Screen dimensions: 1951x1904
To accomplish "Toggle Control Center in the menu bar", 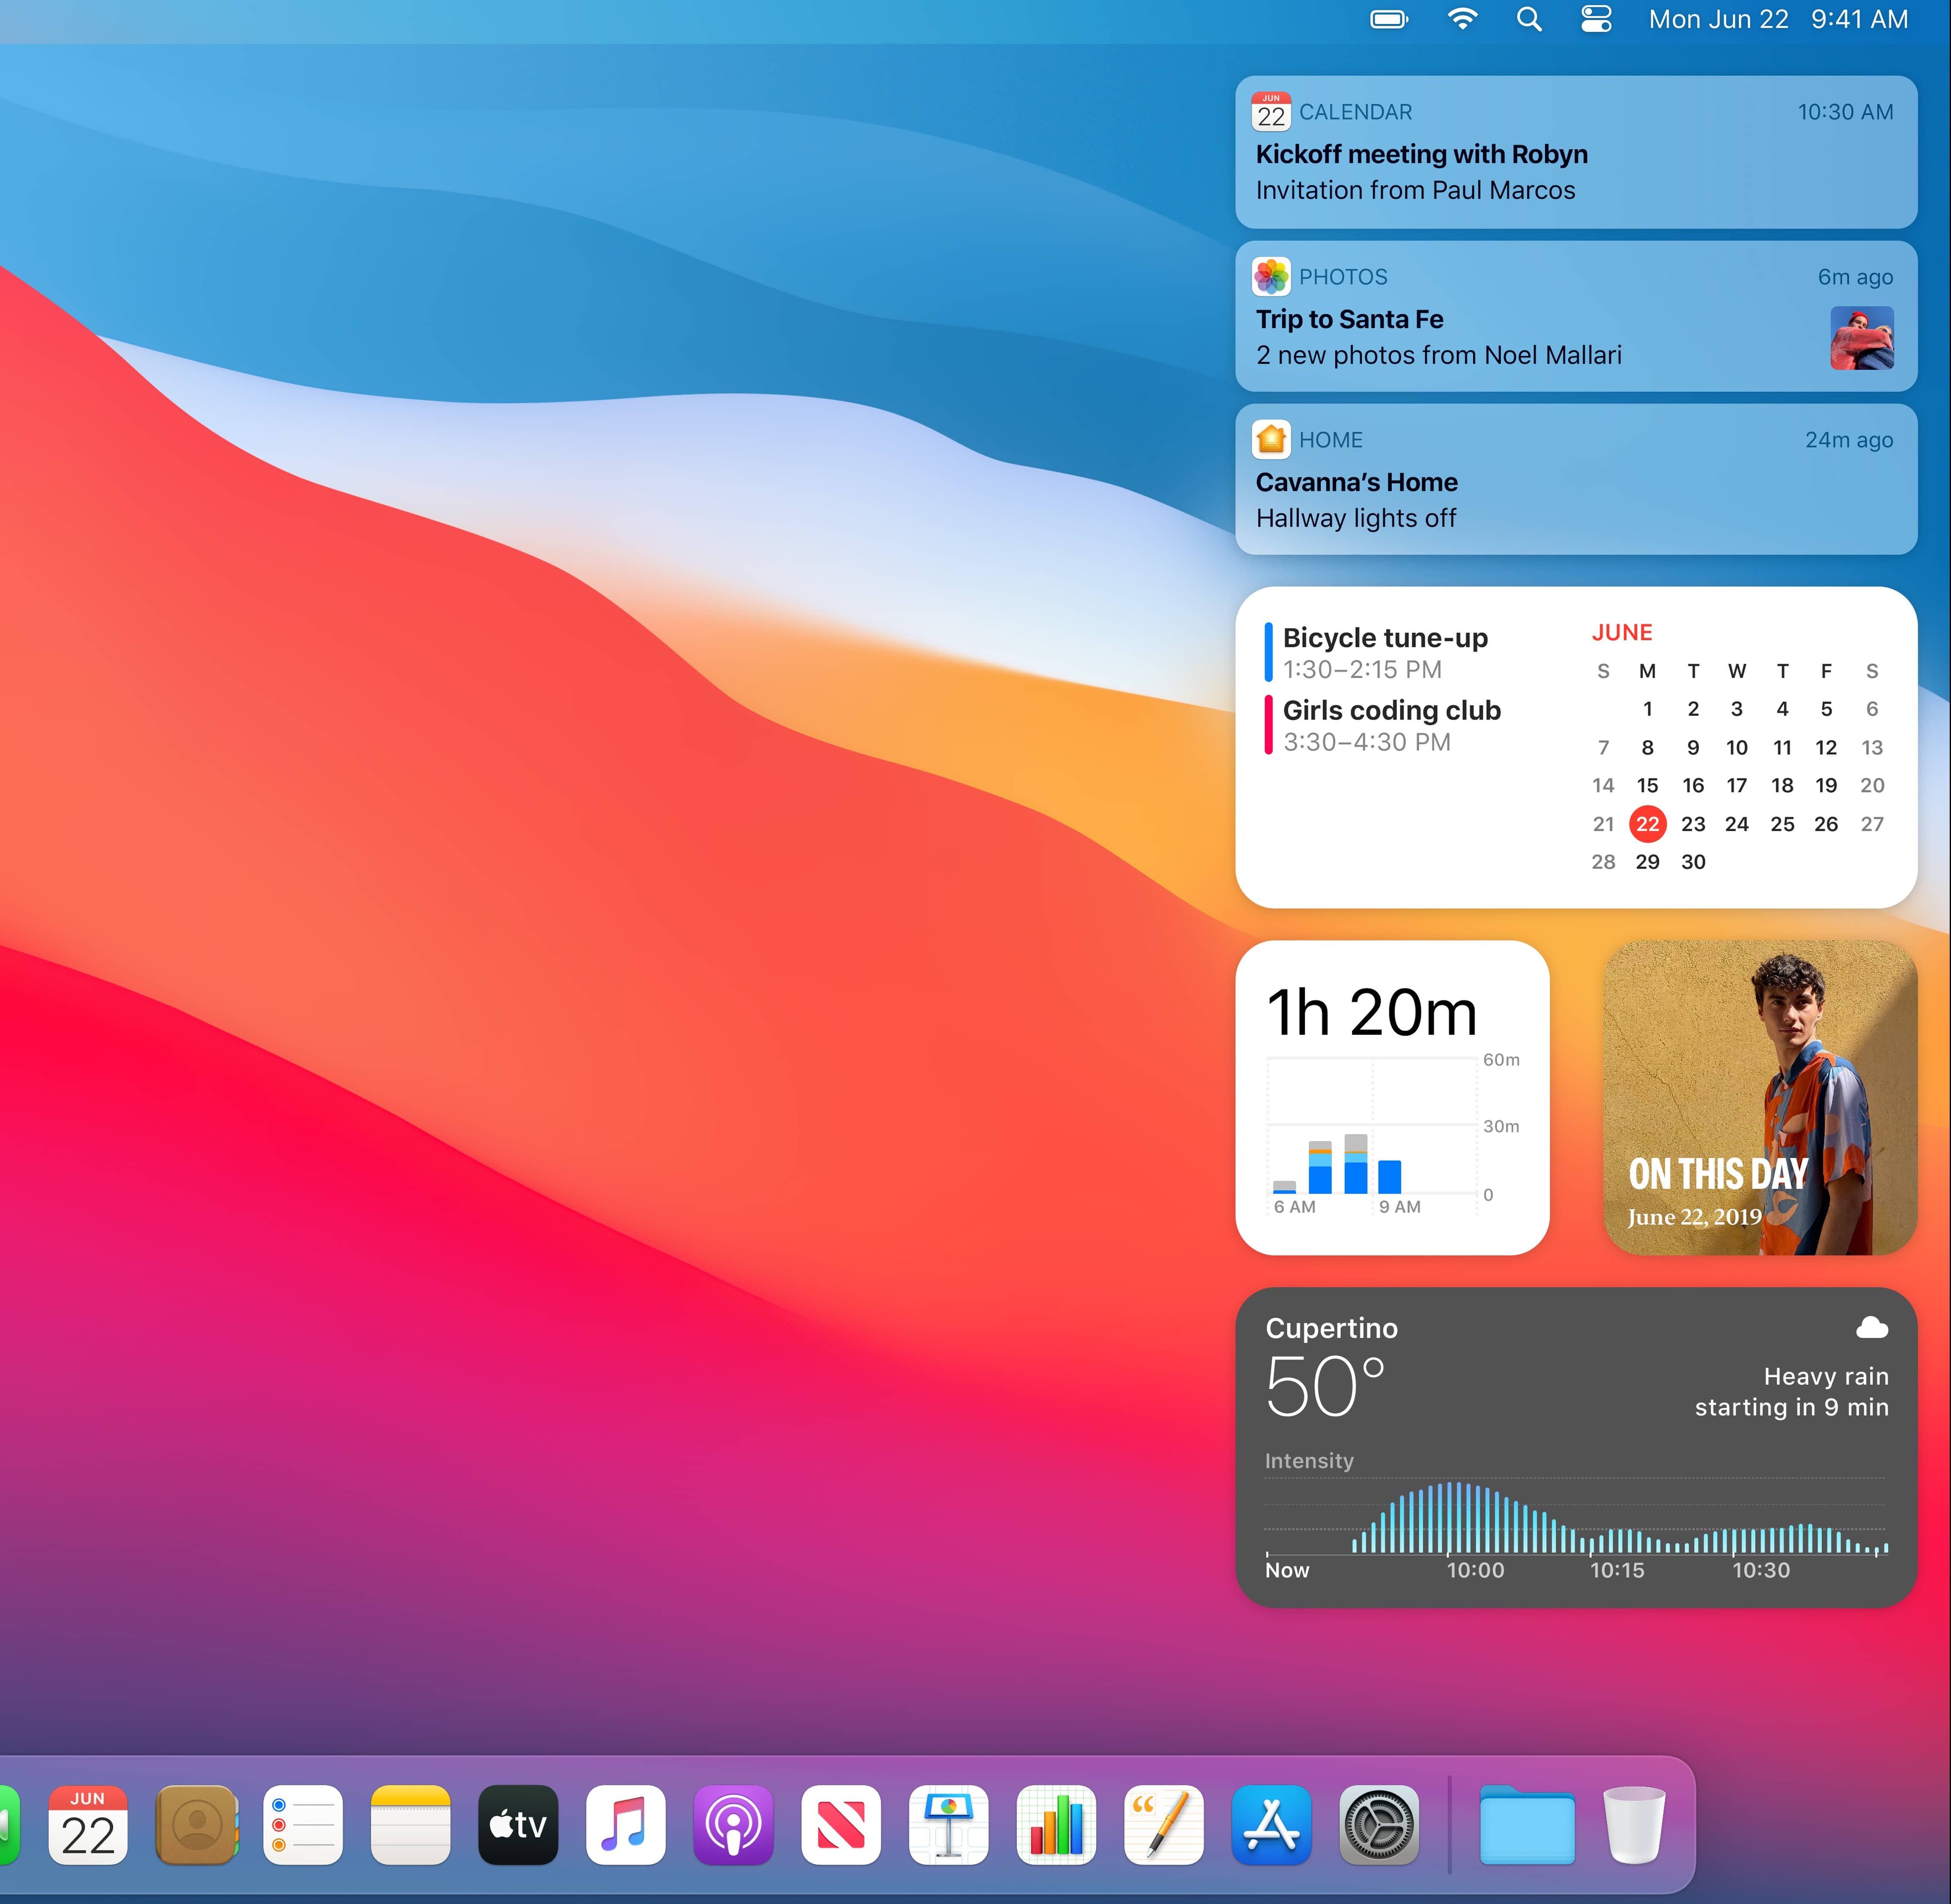I will [x=1596, y=19].
